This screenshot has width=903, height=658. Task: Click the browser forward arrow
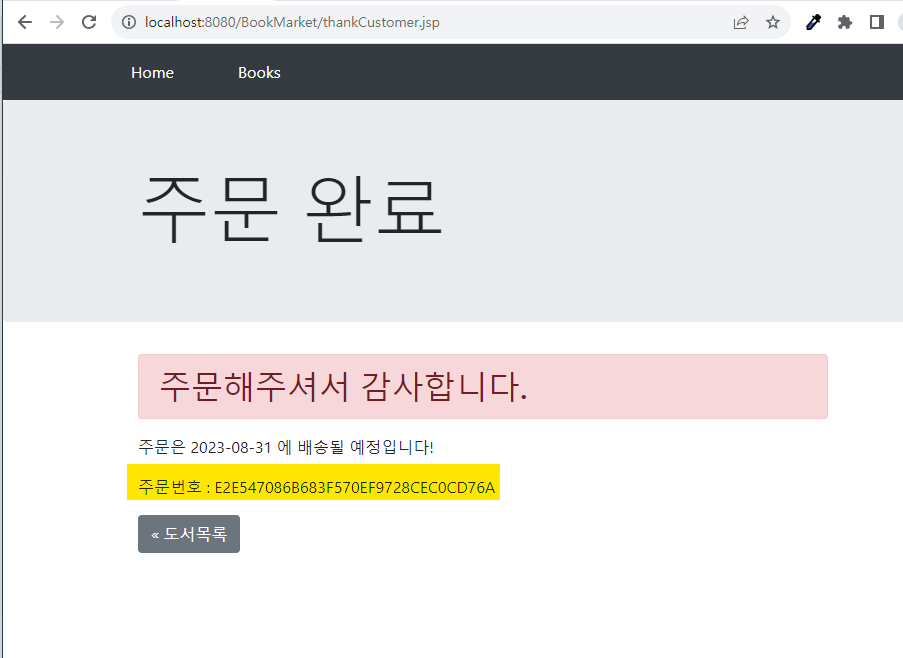point(57,22)
